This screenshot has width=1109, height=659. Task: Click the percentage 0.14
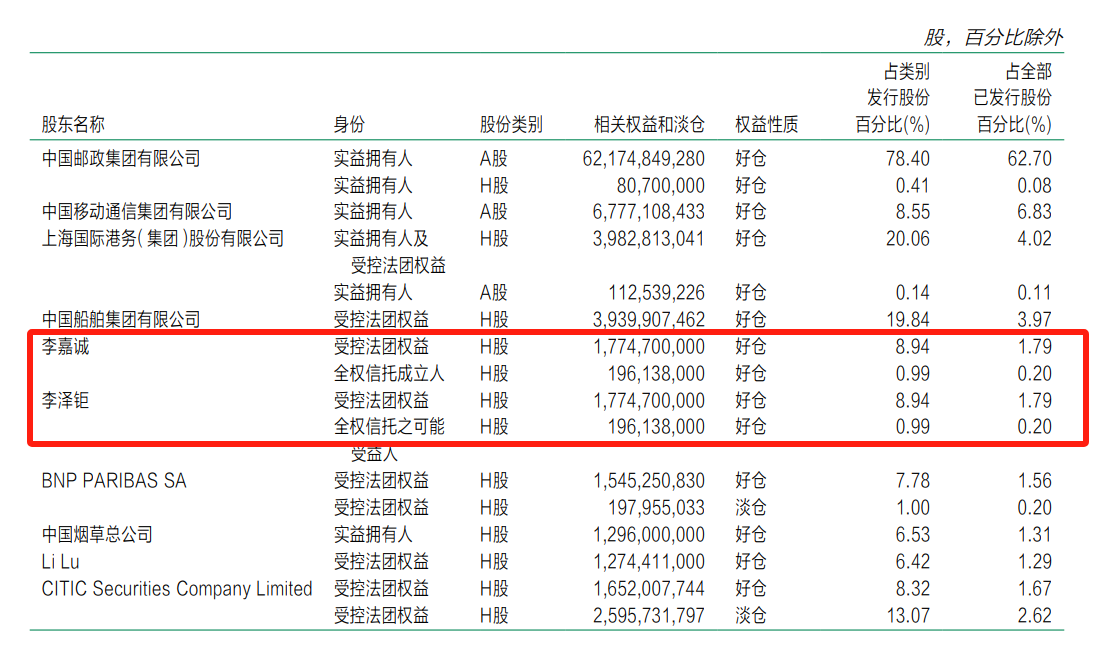912,293
